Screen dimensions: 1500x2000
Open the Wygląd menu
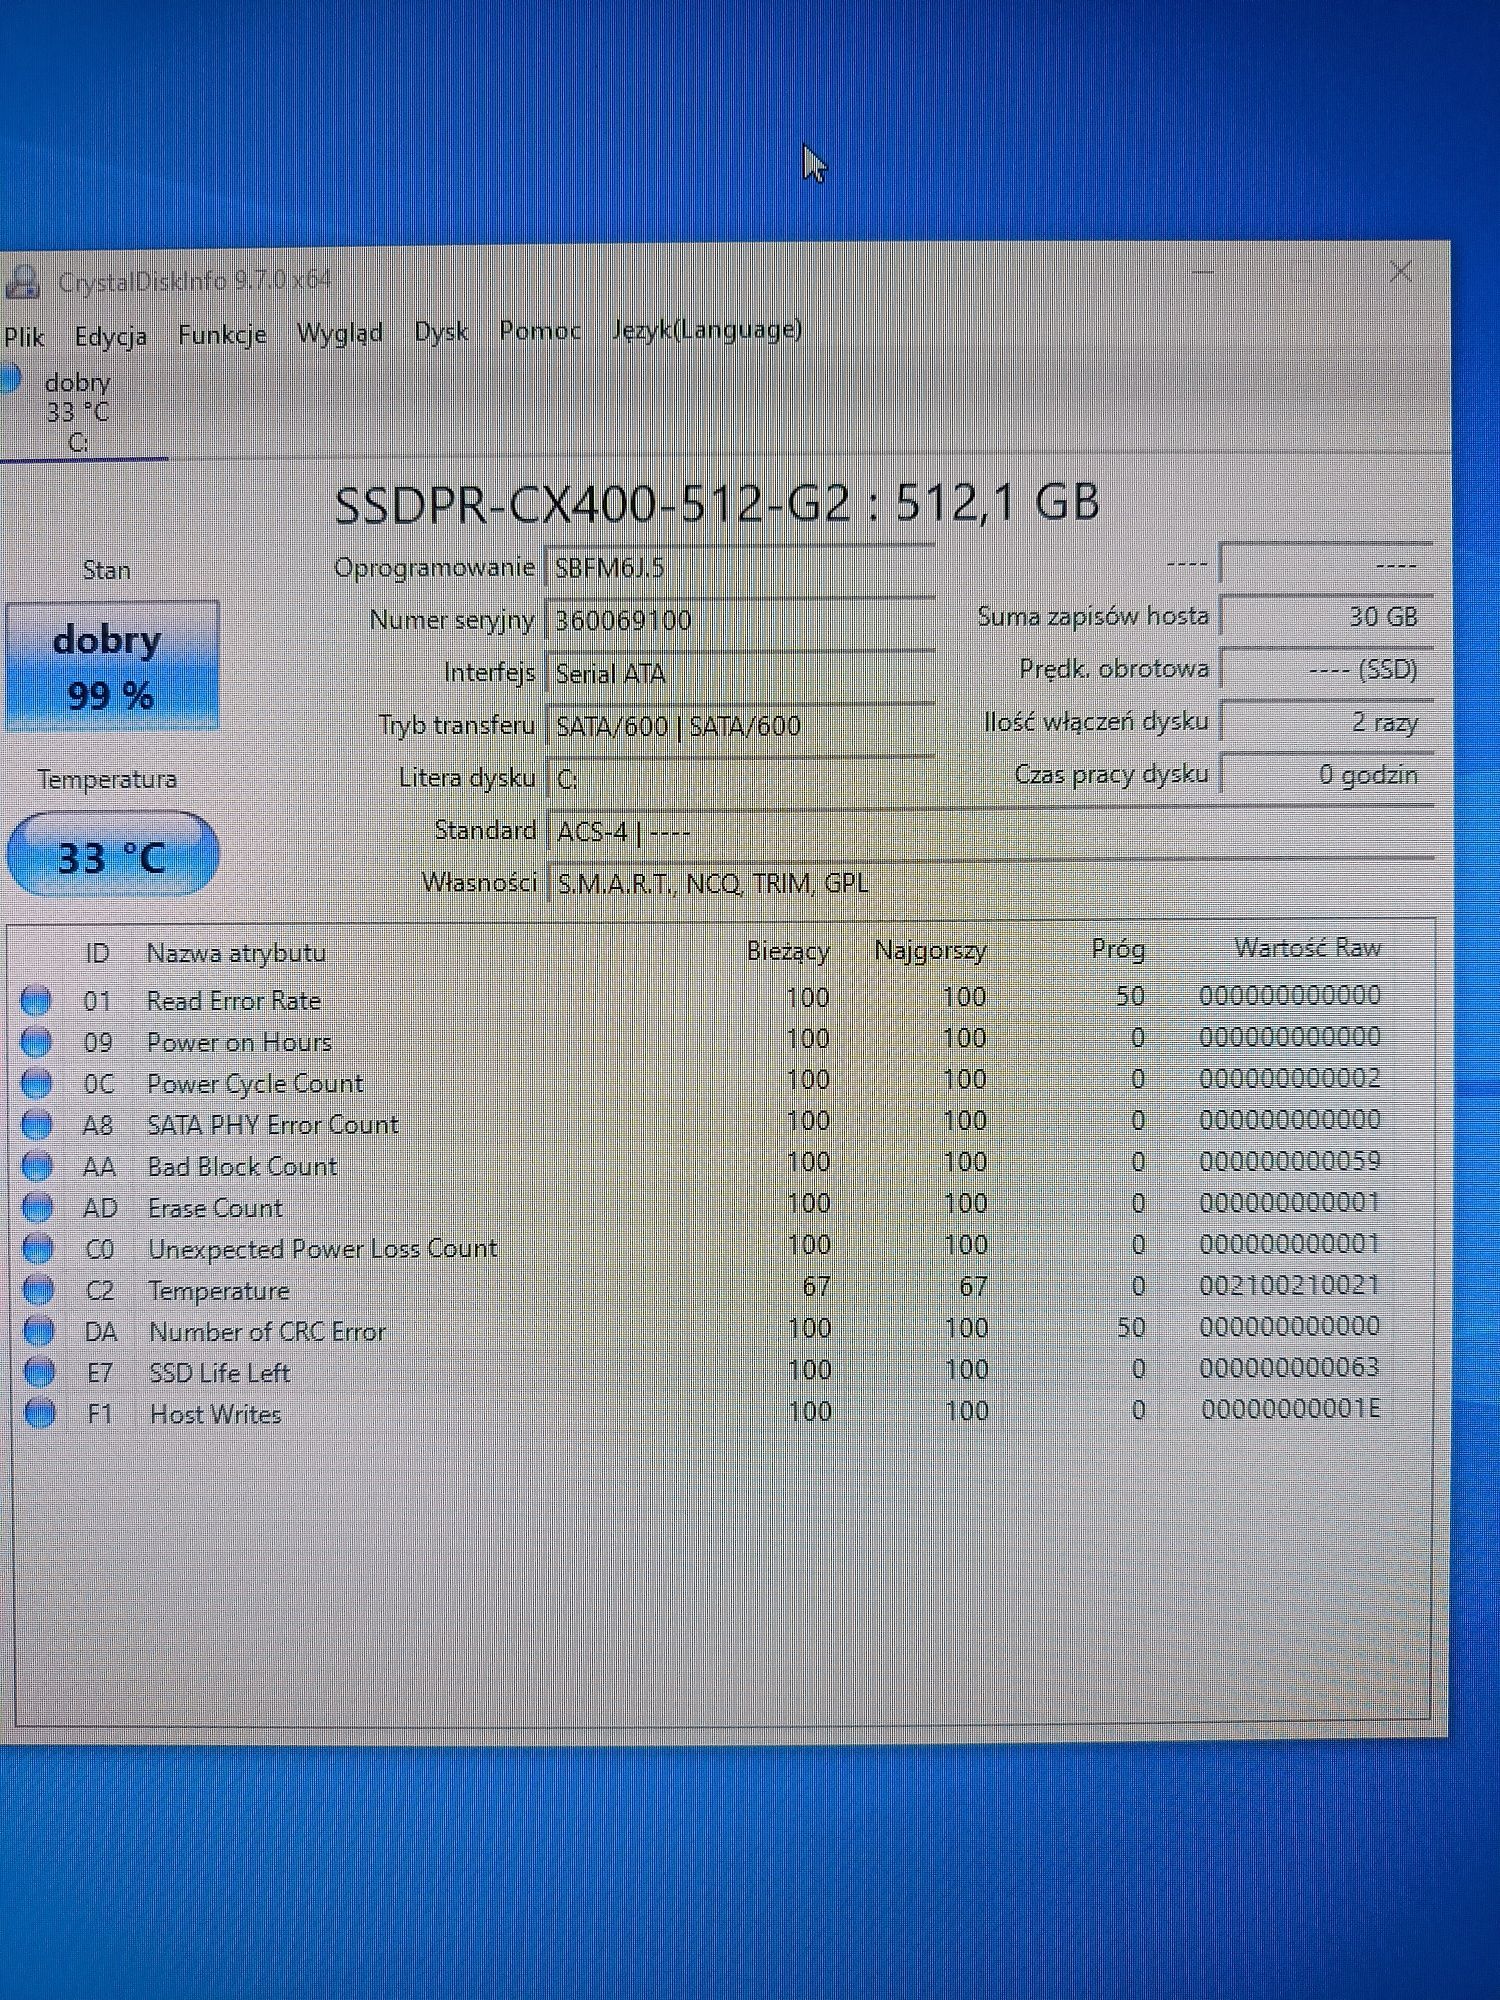[340, 332]
